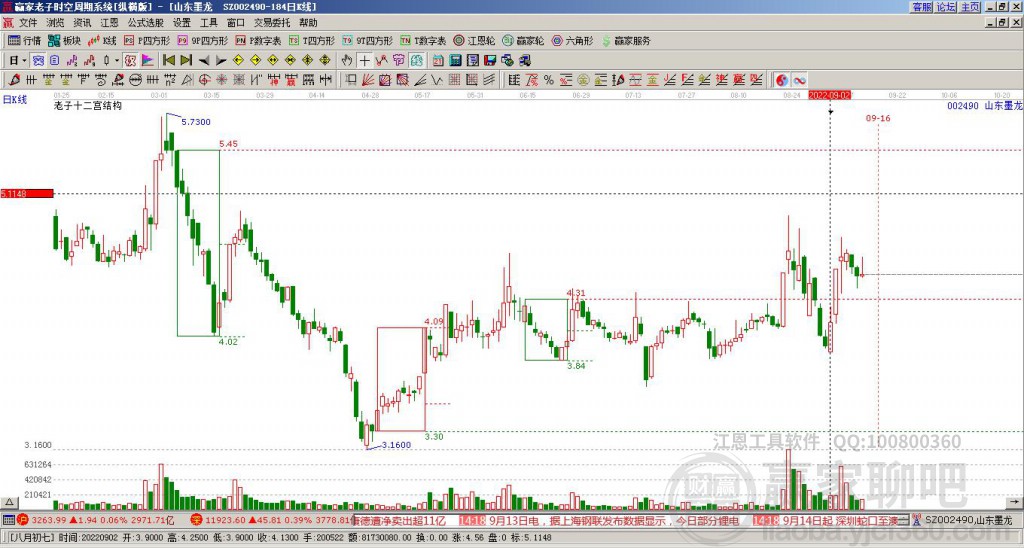
Task: Jump to the last bar icon
Action: [186, 61]
